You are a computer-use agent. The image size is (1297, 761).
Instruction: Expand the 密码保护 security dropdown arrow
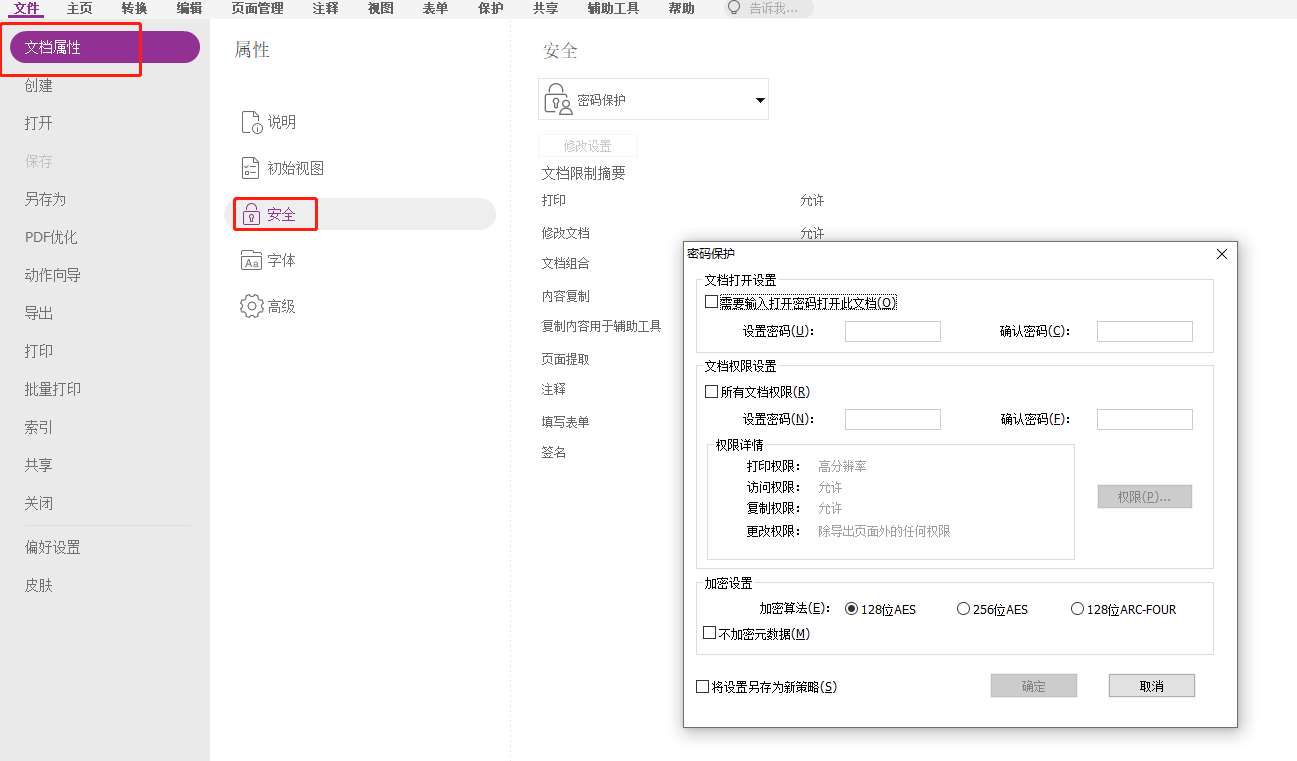[x=759, y=100]
